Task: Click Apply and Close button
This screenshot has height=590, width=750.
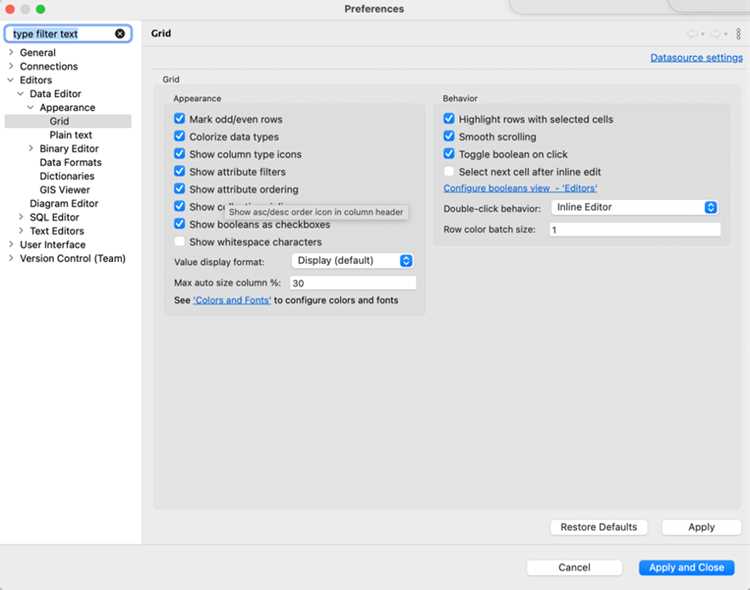Action: click(x=686, y=568)
